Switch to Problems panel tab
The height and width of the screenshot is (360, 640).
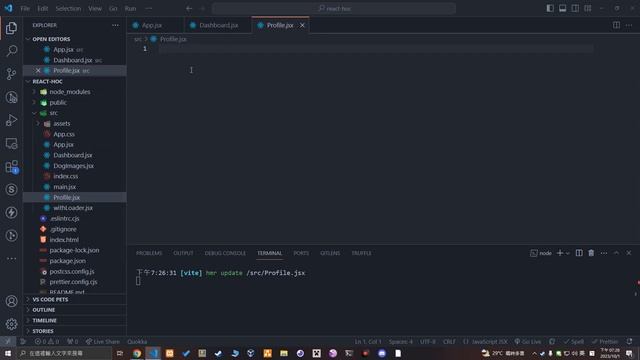pyautogui.click(x=149, y=253)
